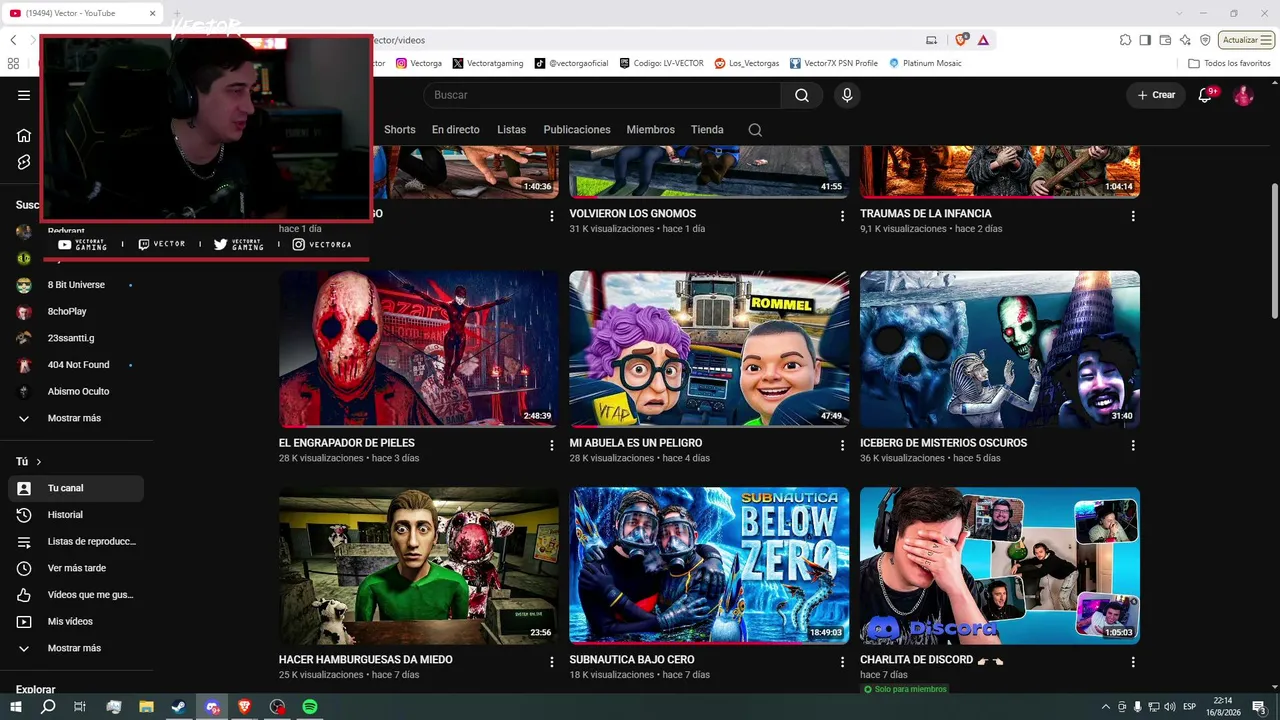The image size is (1280, 720).
Task: Open Mis vídeos in sidebar
Action: click(76, 621)
